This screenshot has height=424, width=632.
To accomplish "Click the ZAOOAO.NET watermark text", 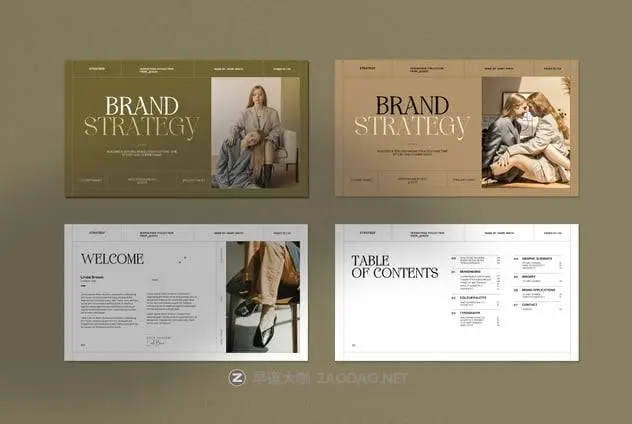I will click(x=362, y=378).
